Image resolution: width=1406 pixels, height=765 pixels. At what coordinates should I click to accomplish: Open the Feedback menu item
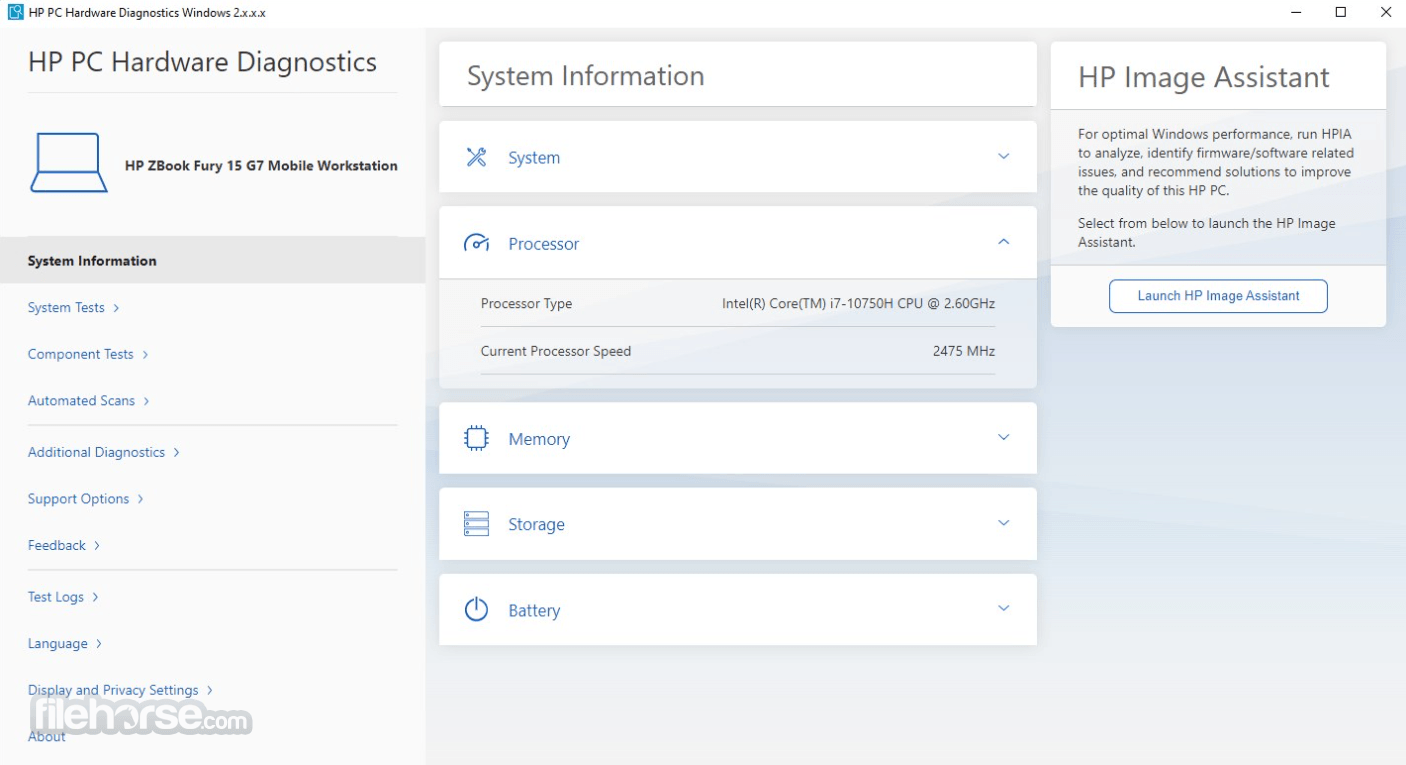click(x=57, y=545)
